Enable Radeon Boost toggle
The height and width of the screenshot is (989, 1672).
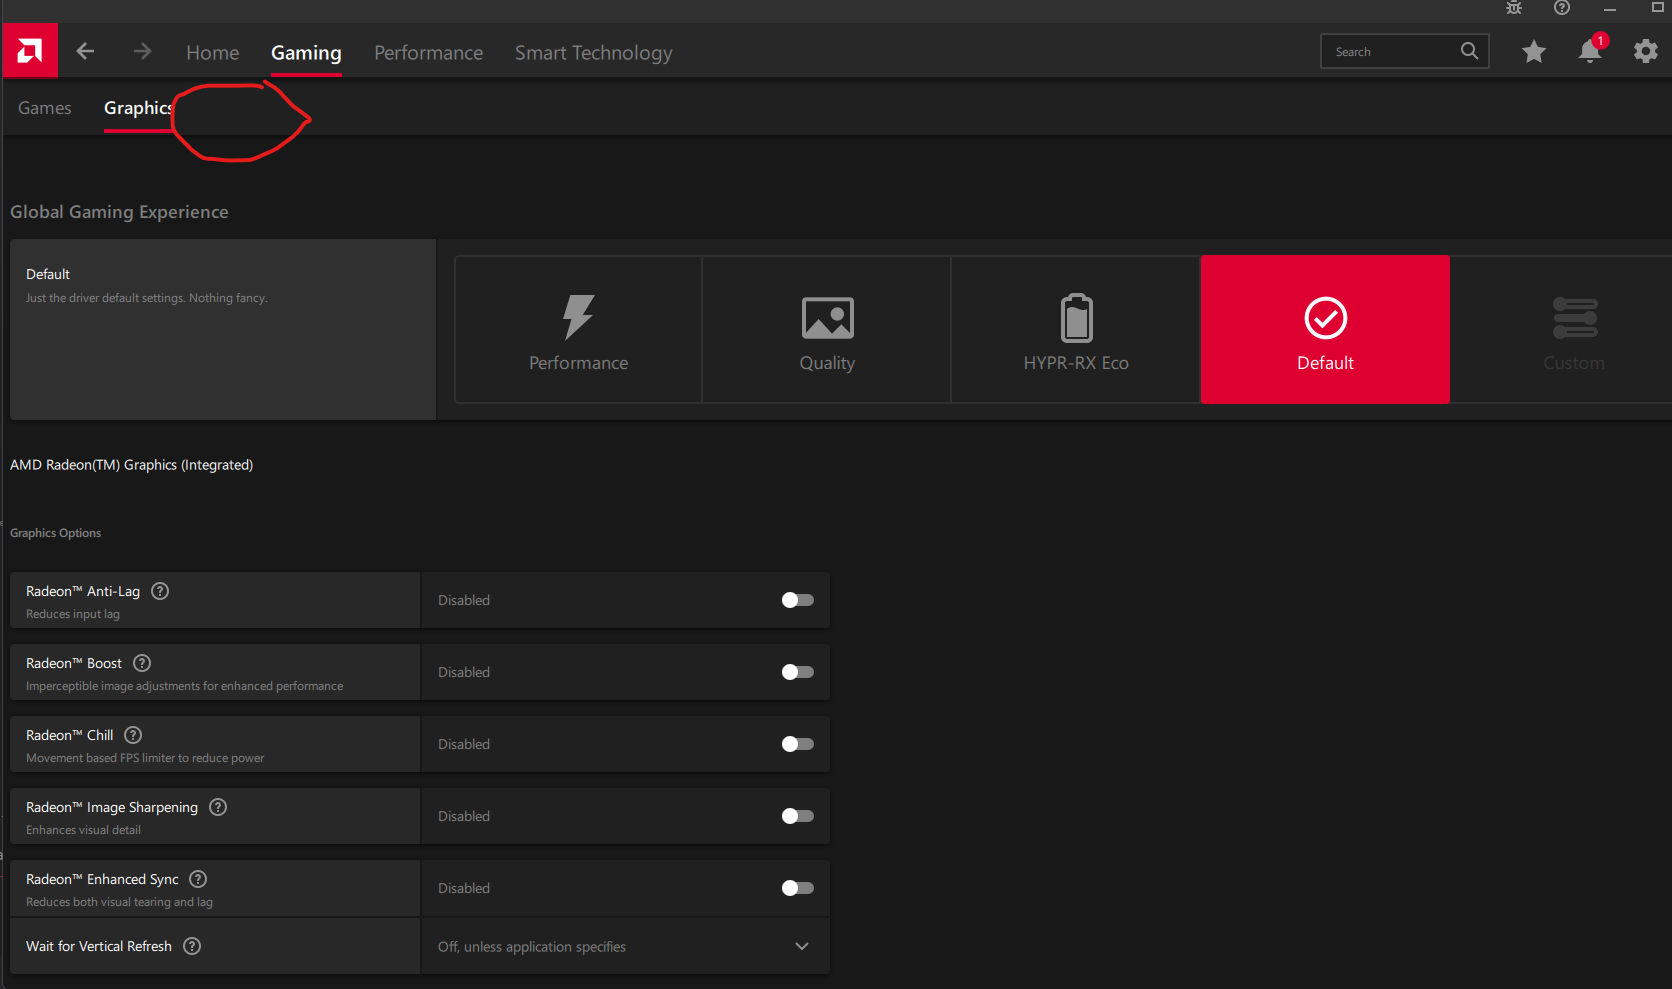tap(797, 672)
